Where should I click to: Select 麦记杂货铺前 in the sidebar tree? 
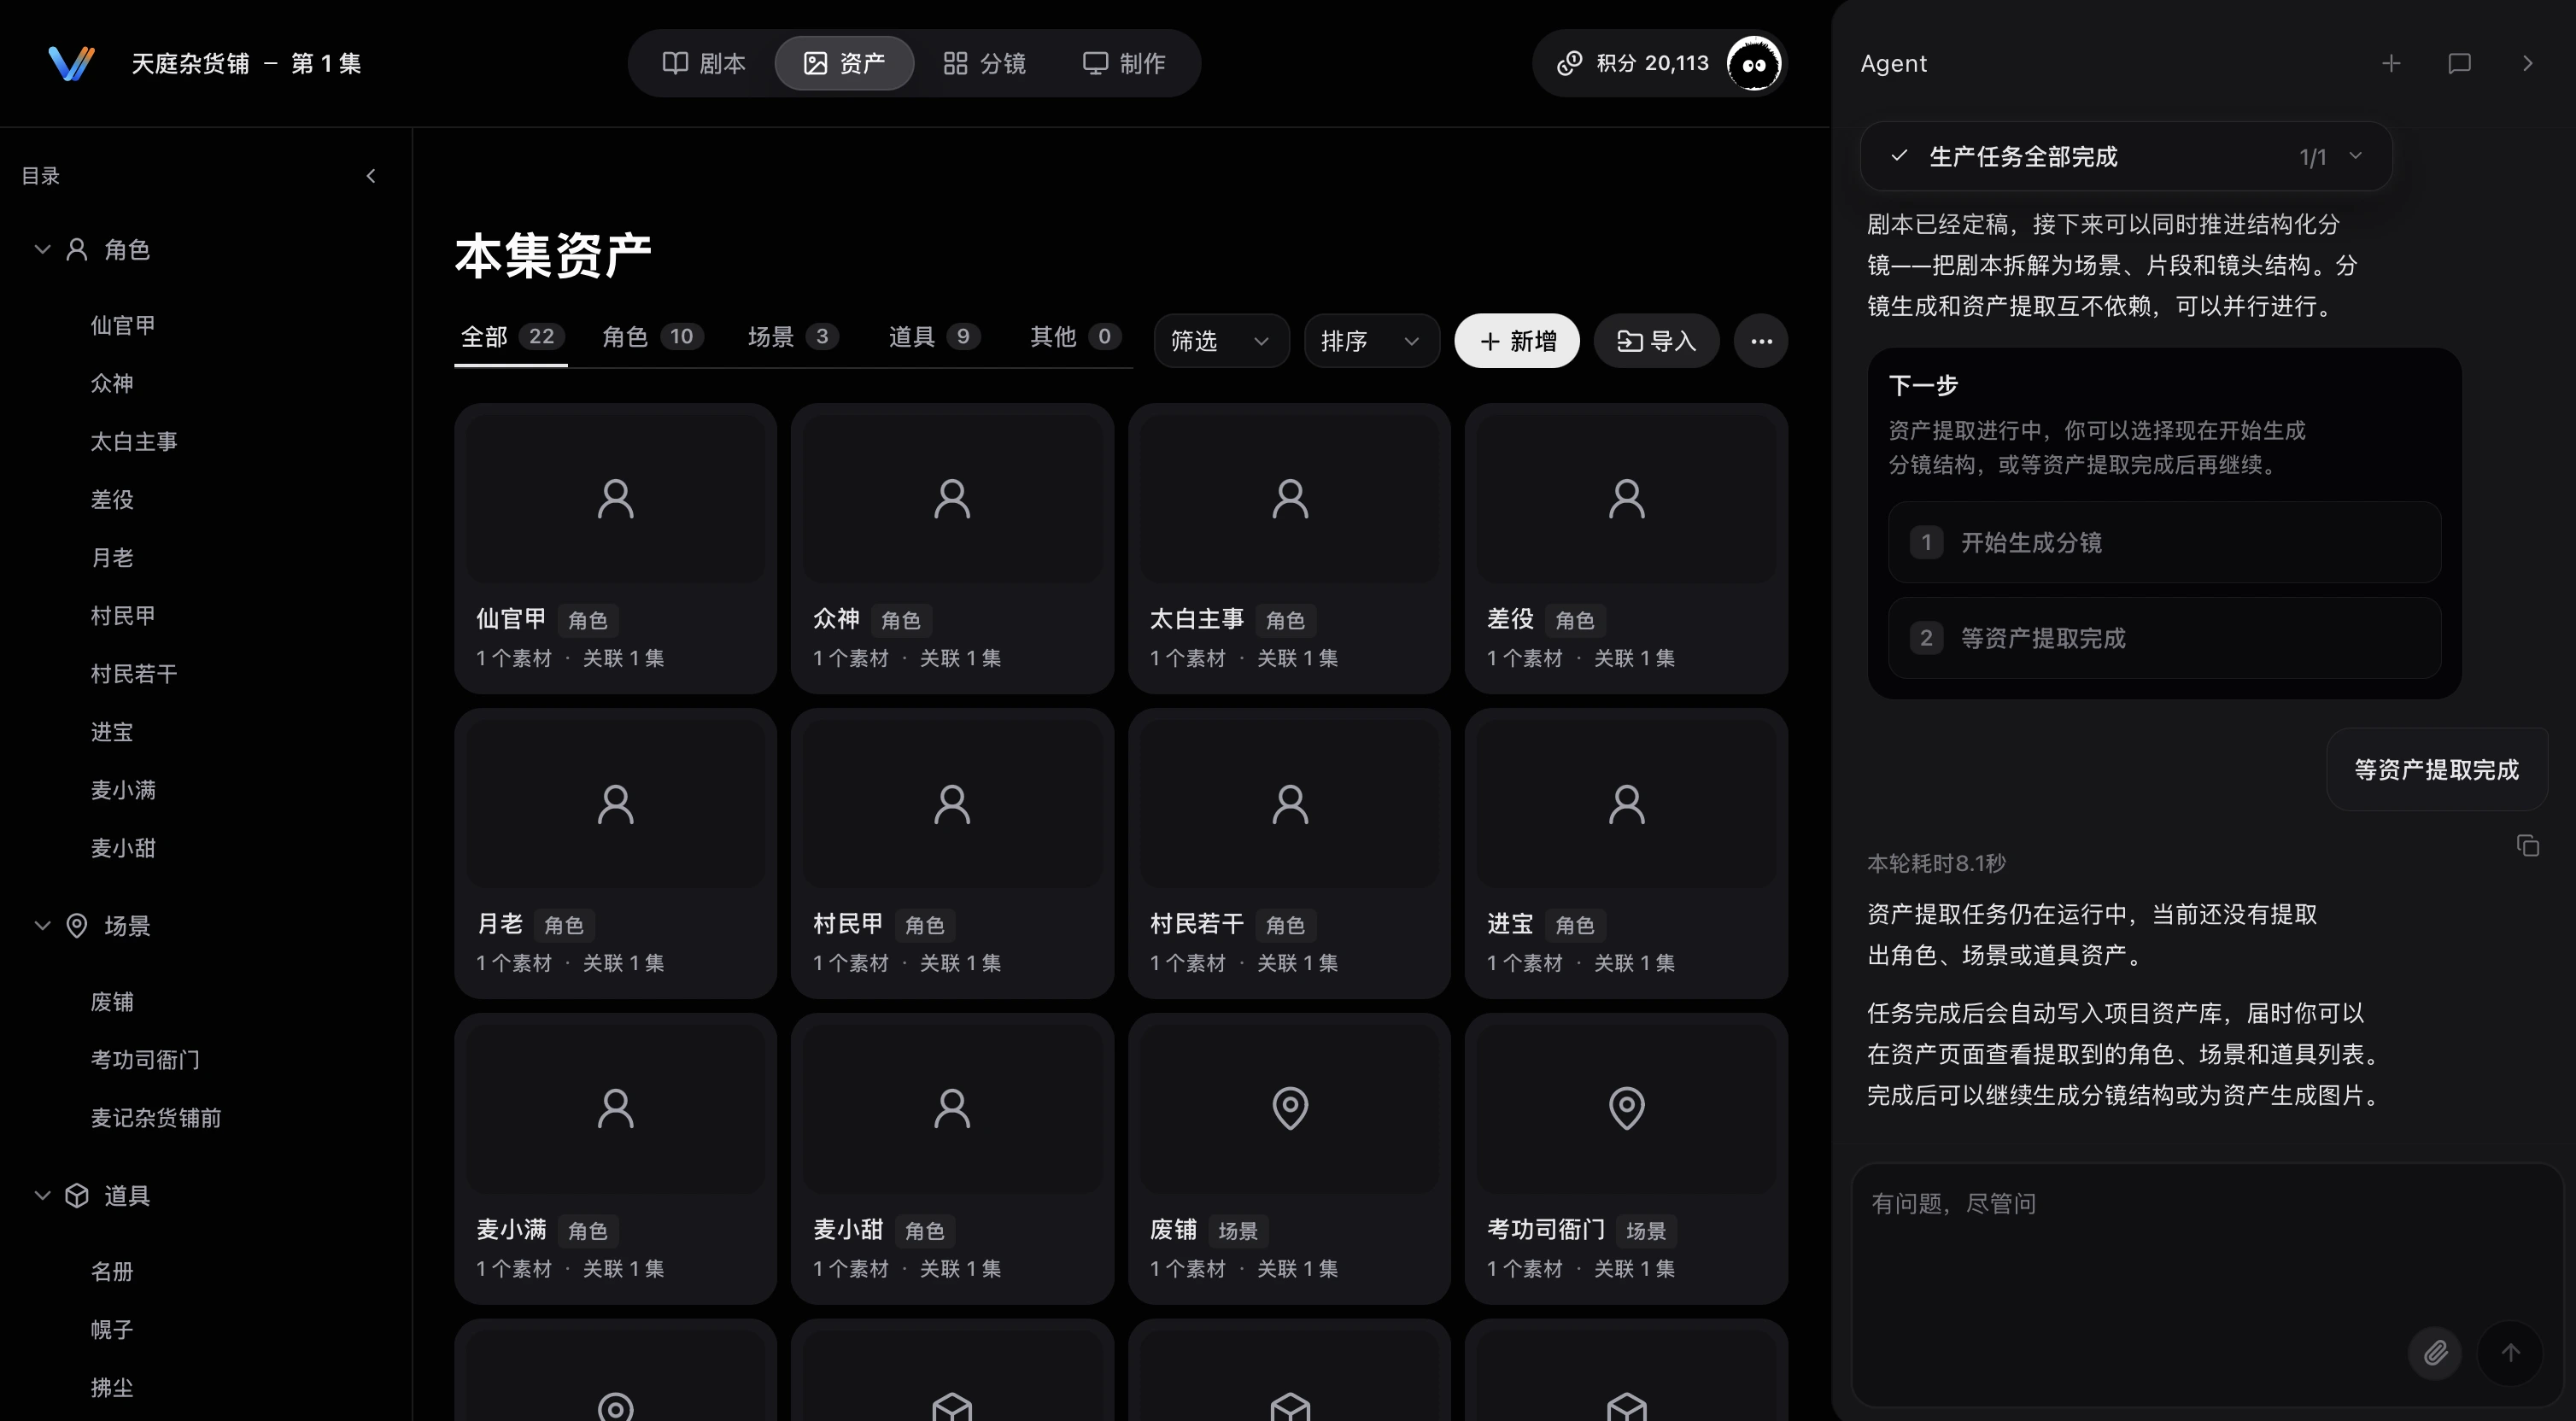[x=156, y=1117]
